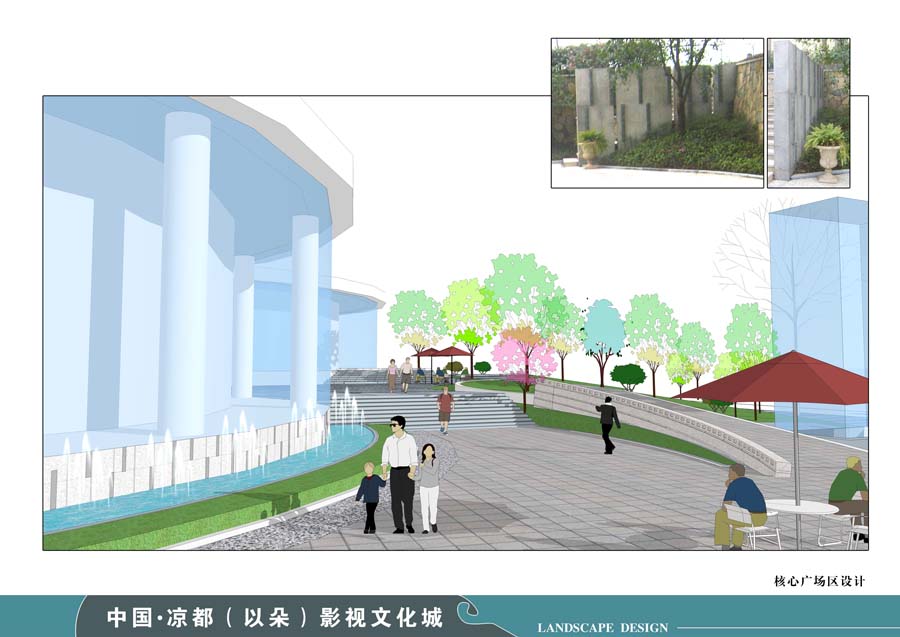The width and height of the screenshot is (900, 637).
Task: Click the LANDSCAPE DESIGN text in footer
Action: pos(603,628)
